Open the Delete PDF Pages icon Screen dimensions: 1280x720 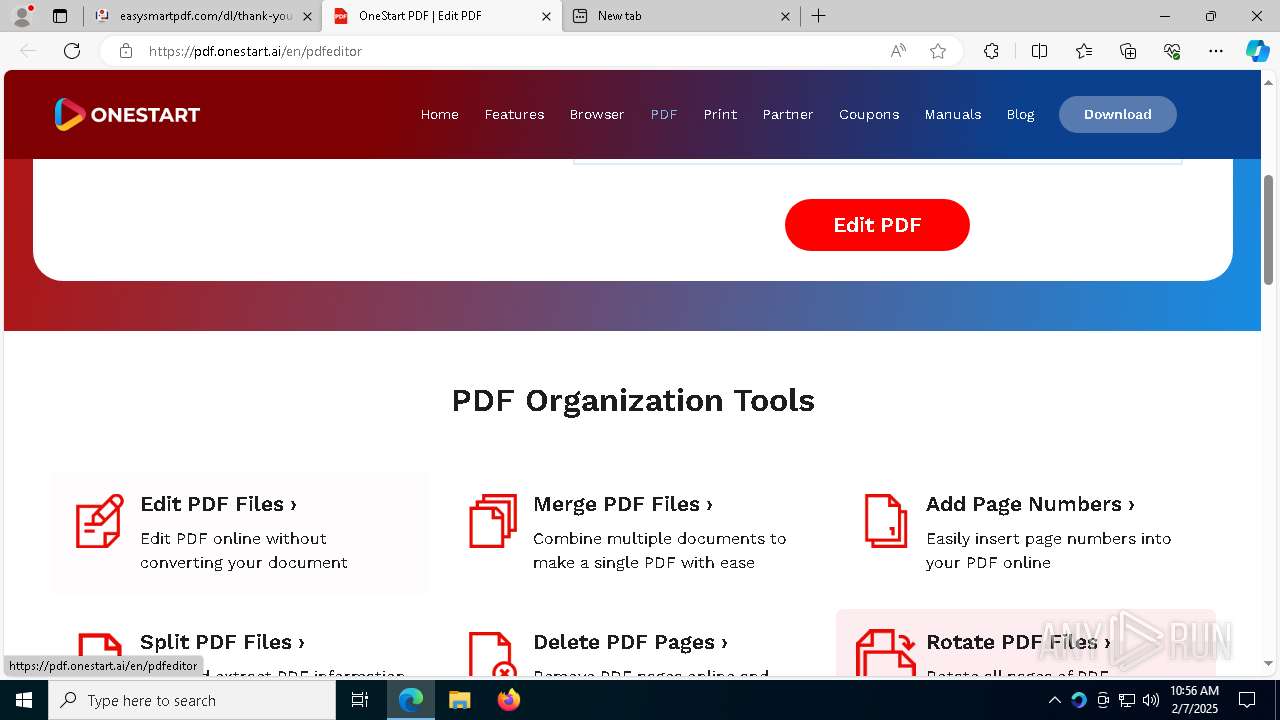coord(493,654)
